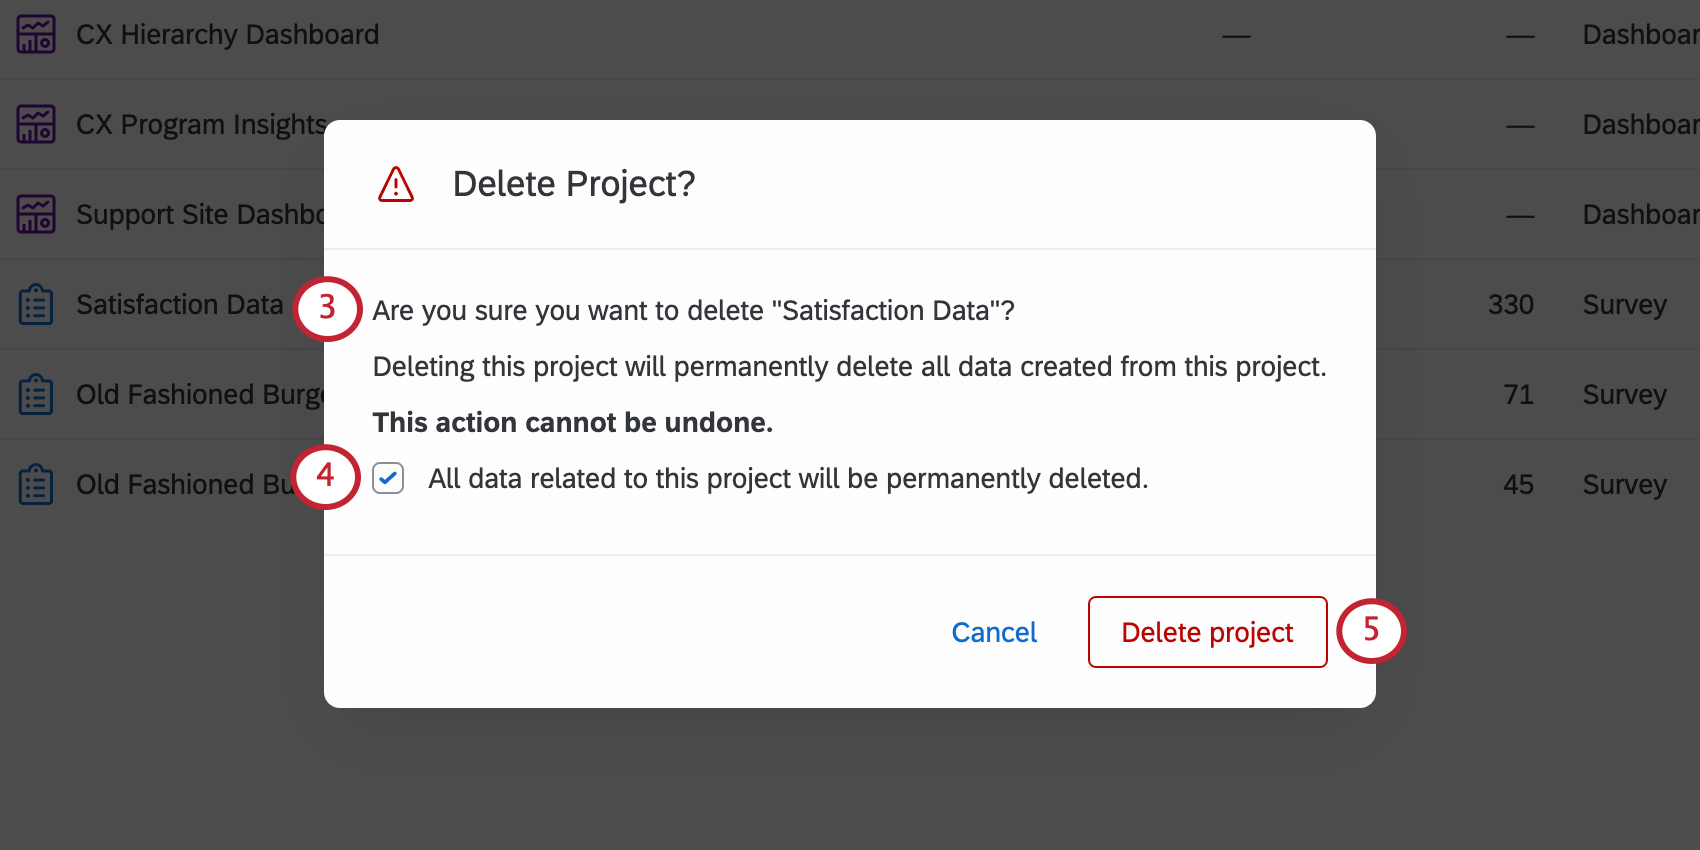Uncheck the permanent data deletion confirmation checkbox
Screen dimensions: 1700x850
(x=388, y=479)
